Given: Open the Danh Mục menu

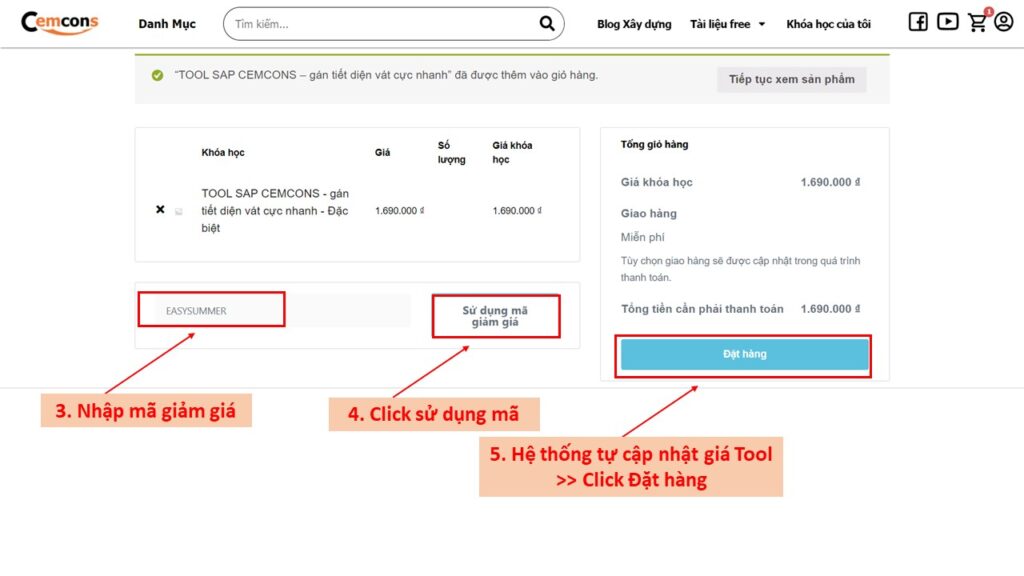Looking at the screenshot, I should [x=167, y=24].
